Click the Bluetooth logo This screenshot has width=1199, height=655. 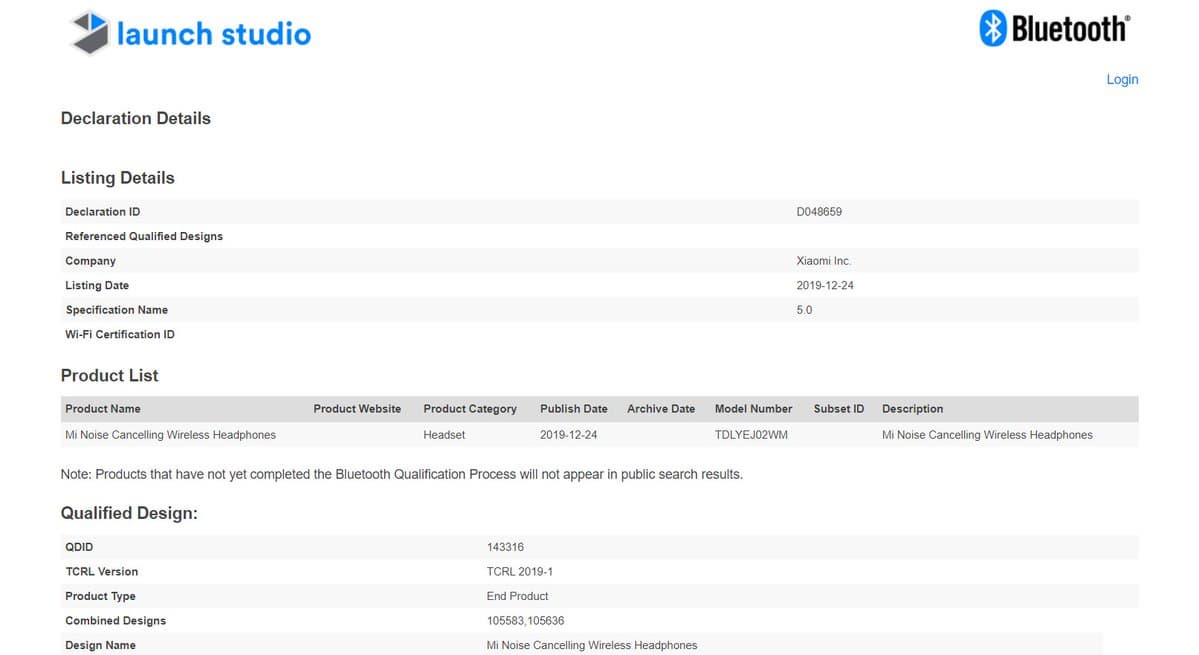[1055, 29]
